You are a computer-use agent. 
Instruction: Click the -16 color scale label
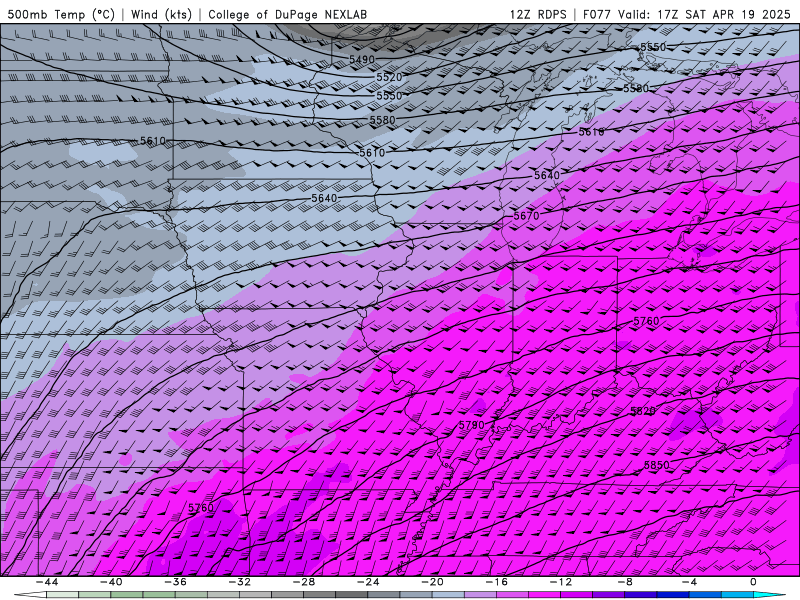[496, 582]
